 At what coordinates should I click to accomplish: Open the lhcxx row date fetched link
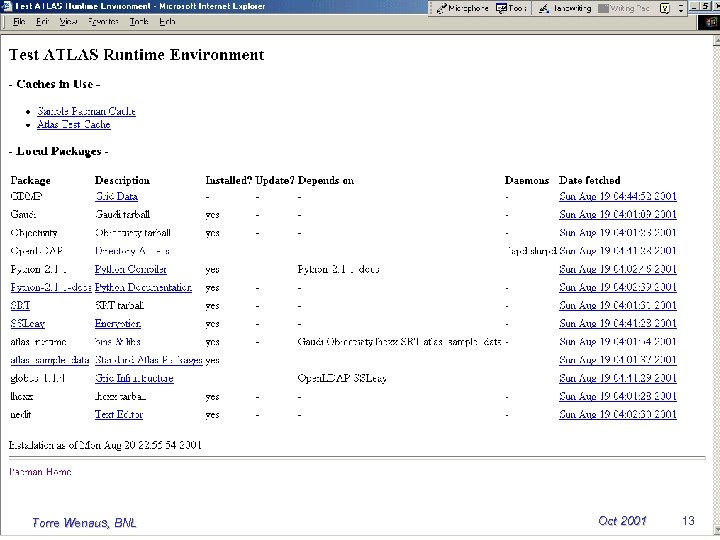tap(618, 396)
